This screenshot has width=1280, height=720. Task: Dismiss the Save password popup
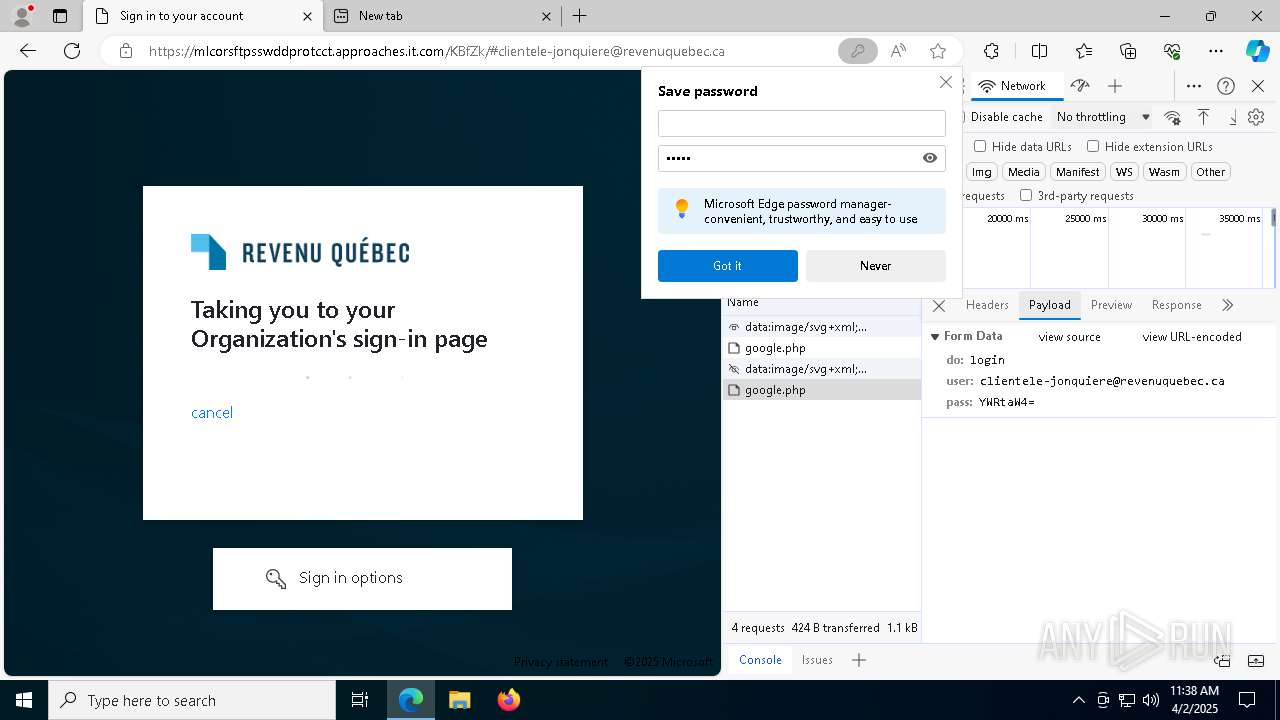(x=946, y=83)
